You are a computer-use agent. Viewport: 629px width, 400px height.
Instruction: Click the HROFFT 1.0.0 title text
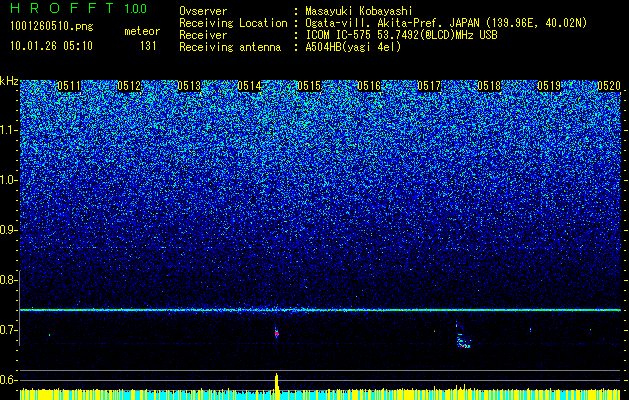79,8
